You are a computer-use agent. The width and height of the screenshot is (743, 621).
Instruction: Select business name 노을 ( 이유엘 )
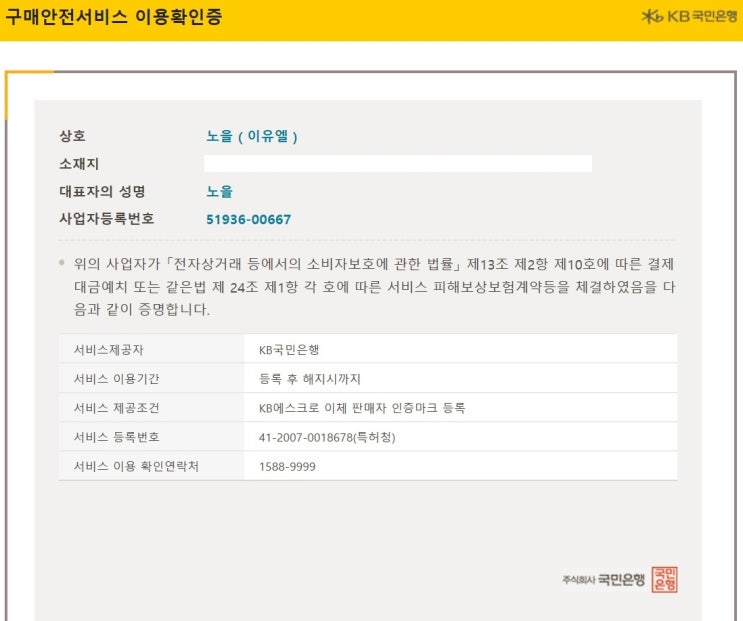252,136
